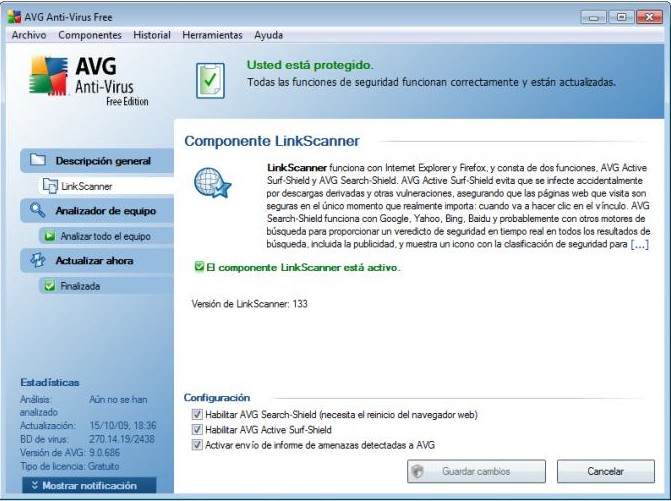Open the Herramientas menu
Screen dimensions: 671x501
212,35
